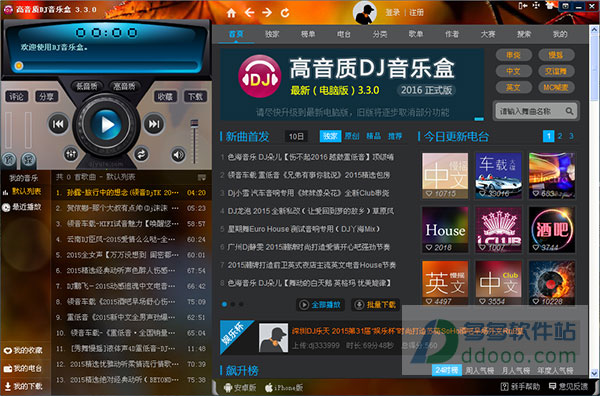Open 我的收藏 my favorites
Screen dimensions: 600x396
point(23,350)
